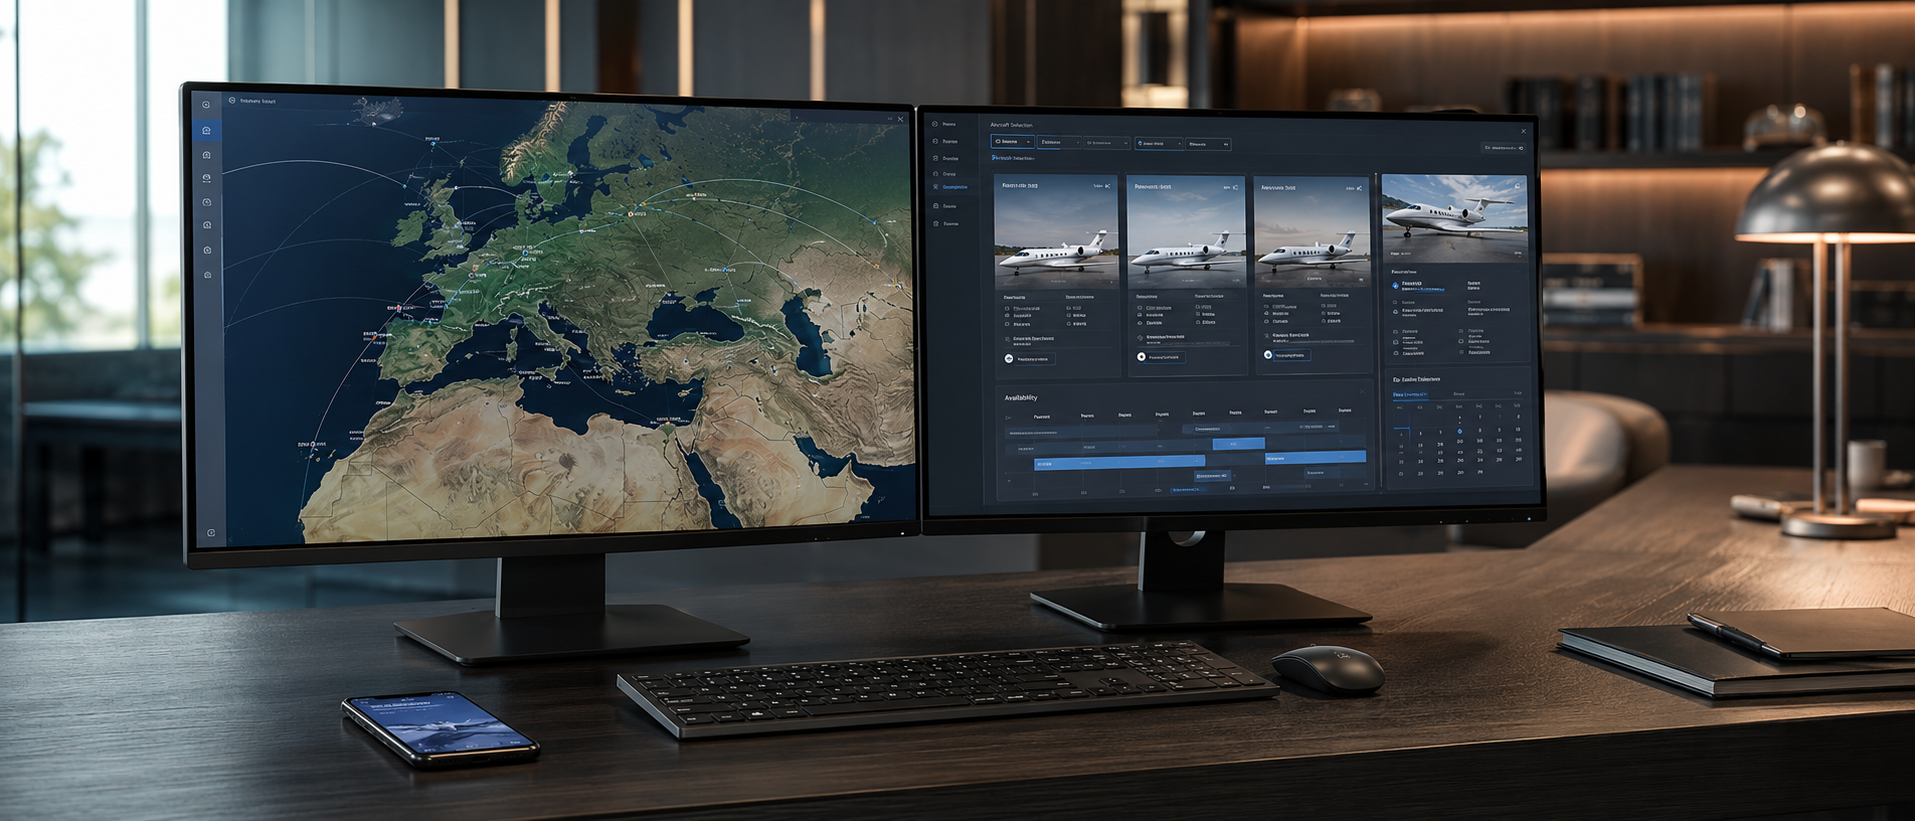Click the share icon on the second aircraft card
The image size is (1915, 821).
click(x=1236, y=187)
